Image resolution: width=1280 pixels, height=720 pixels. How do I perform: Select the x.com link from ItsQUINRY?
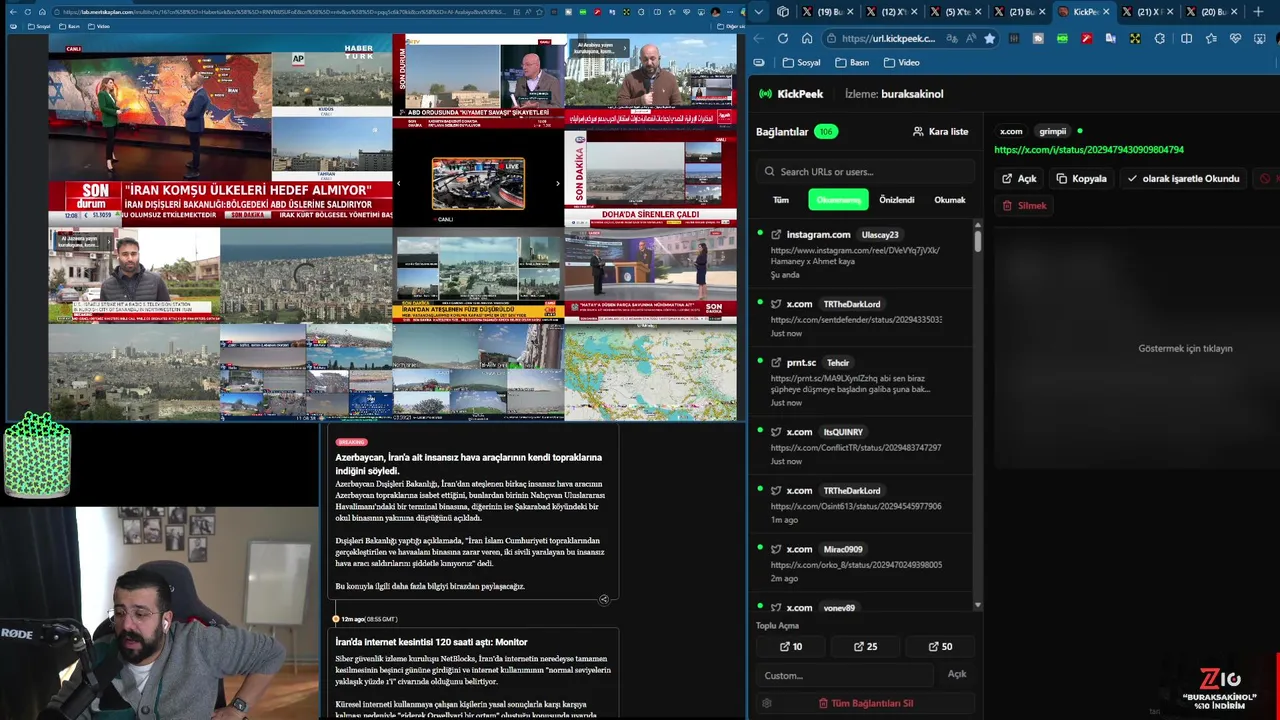(863, 446)
